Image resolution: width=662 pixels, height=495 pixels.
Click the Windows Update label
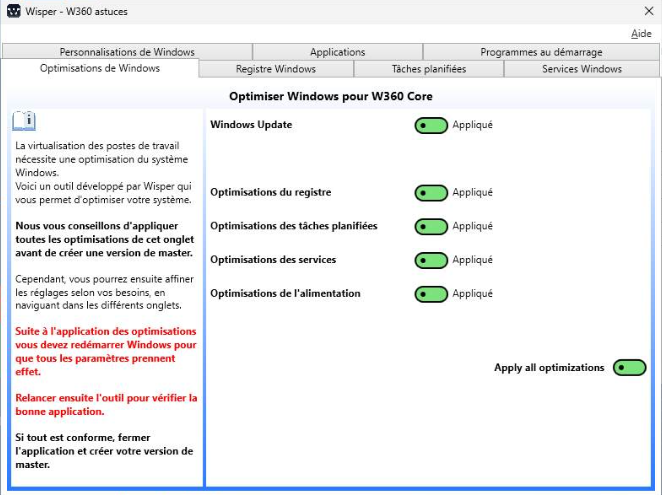tap(251, 125)
